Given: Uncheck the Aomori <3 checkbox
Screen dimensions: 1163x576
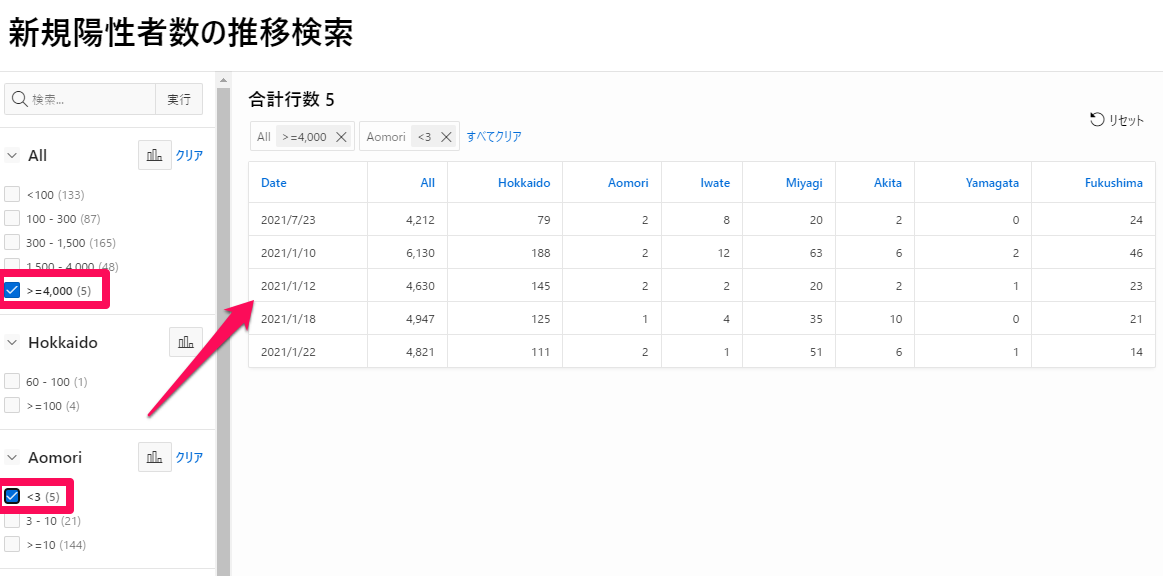Looking at the screenshot, I should (12, 496).
